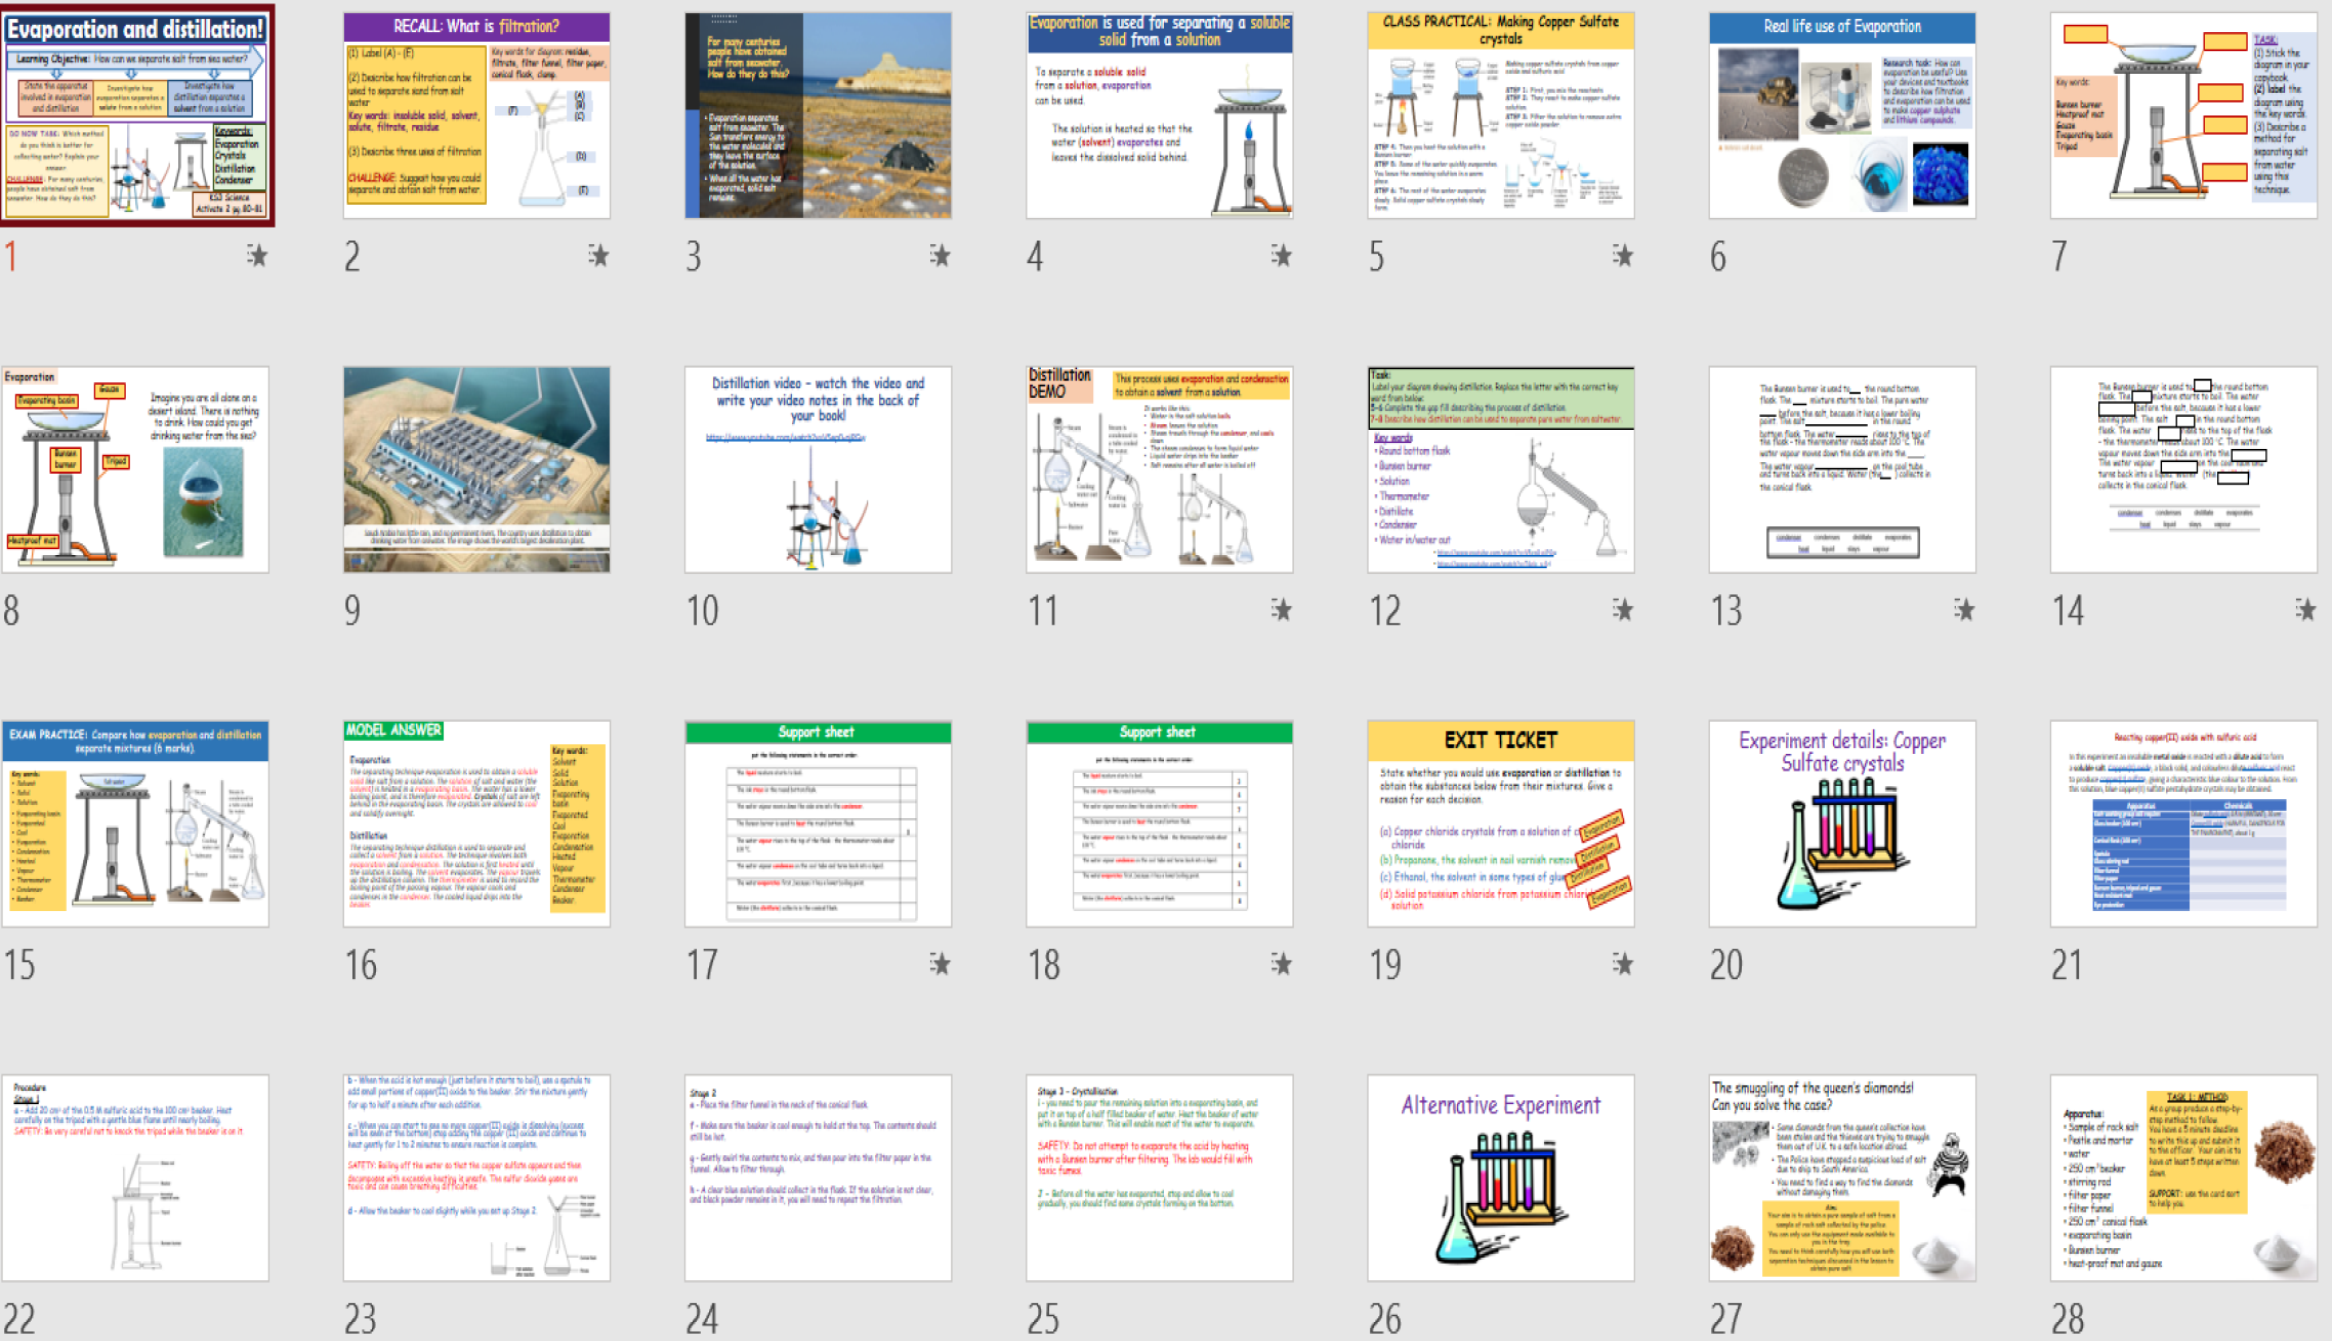Image resolution: width=2332 pixels, height=1341 pixels.
Task: Preview transition star beside slide 17 support sheet
Action: [940, 965]
